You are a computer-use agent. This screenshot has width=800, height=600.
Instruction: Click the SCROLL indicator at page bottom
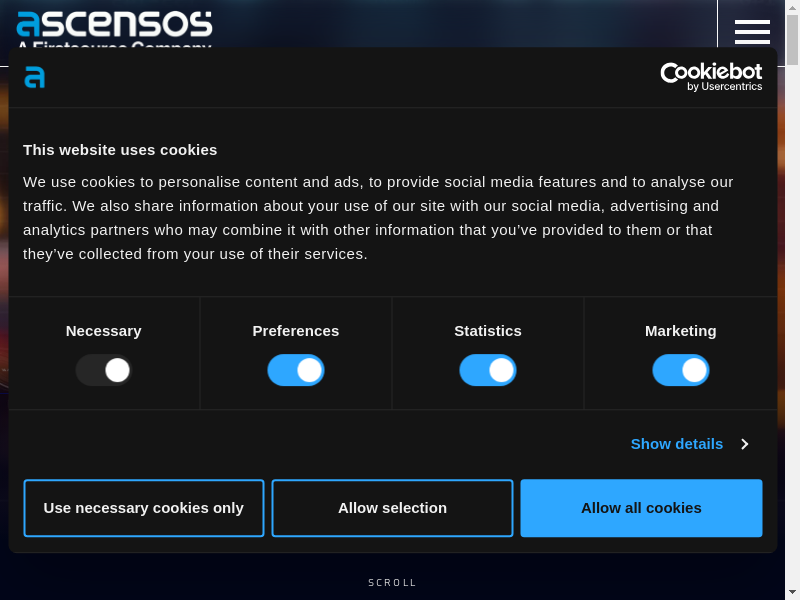click(392, 583)
